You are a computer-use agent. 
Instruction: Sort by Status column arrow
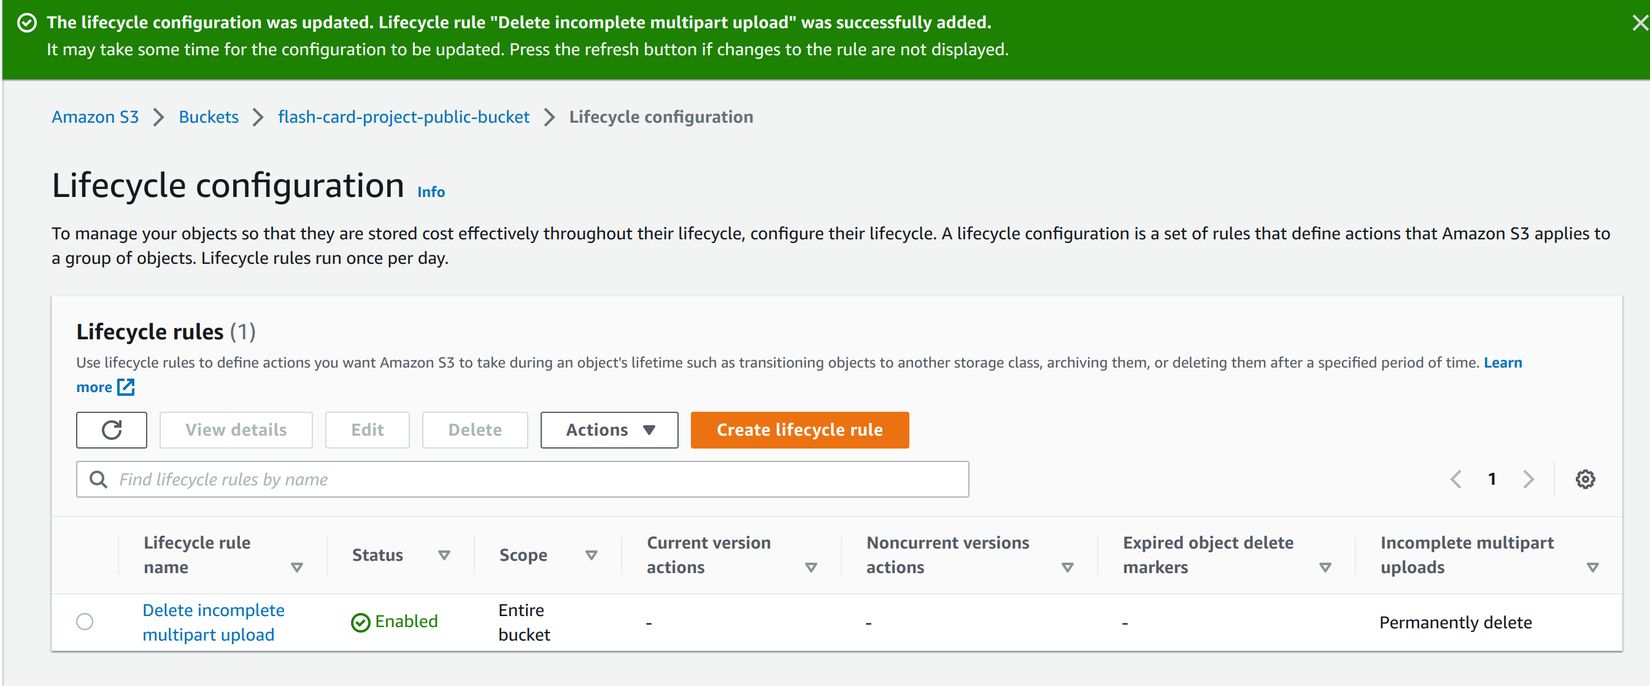pyautogui.click(x=444, y=555)
